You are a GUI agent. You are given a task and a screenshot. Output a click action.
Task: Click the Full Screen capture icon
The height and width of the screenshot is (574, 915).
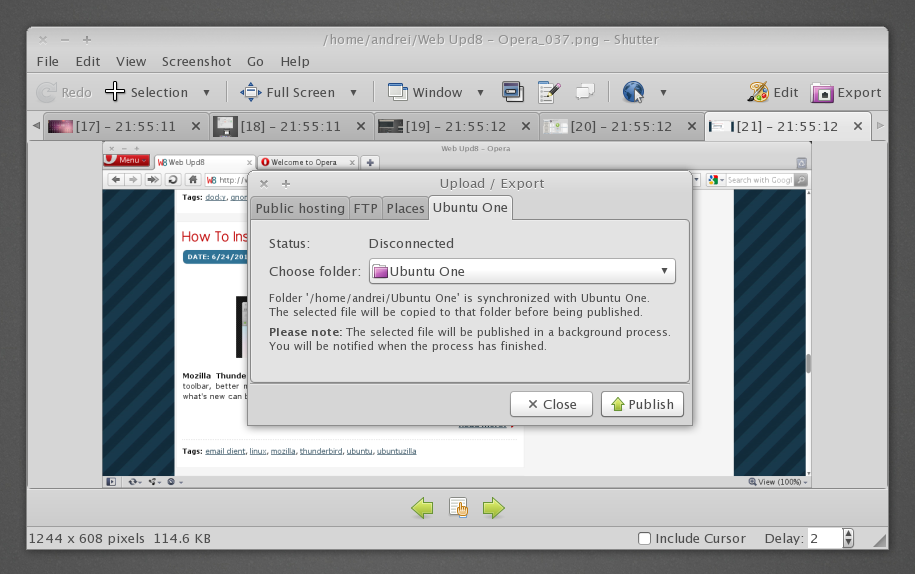click(x=250, y=92)
